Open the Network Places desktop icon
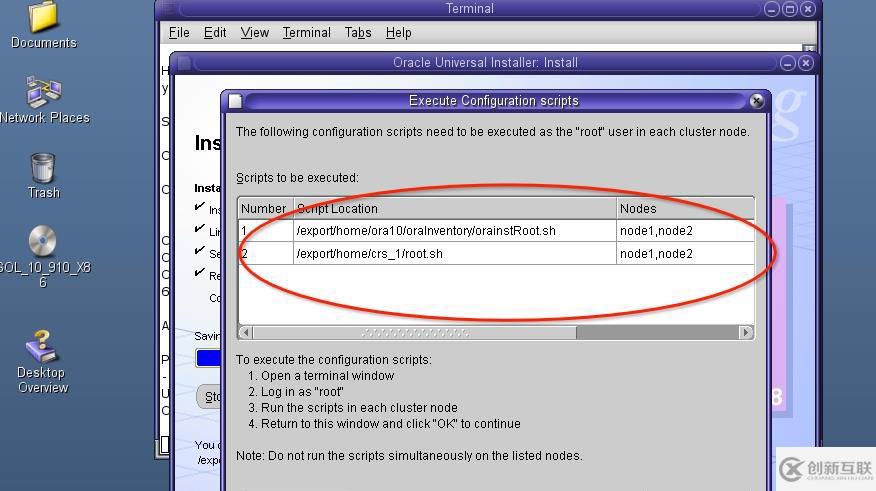Image resolution: width=876 pixels, height=491 pixels. point(44,101)
